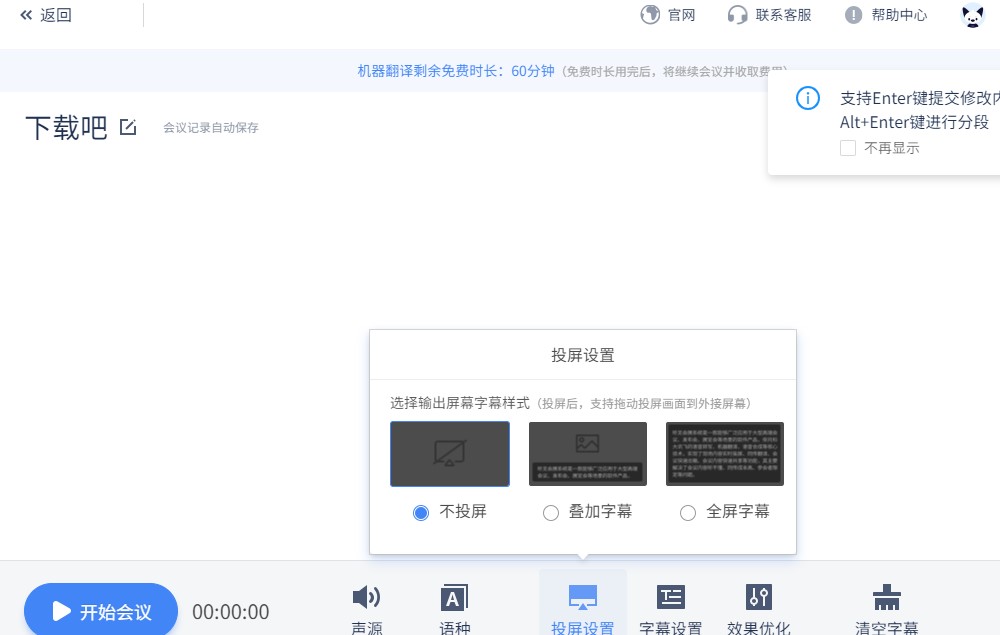The image size is (1000, 635).
Task: Click the 投屏设置 panel title
Action: 583,355
